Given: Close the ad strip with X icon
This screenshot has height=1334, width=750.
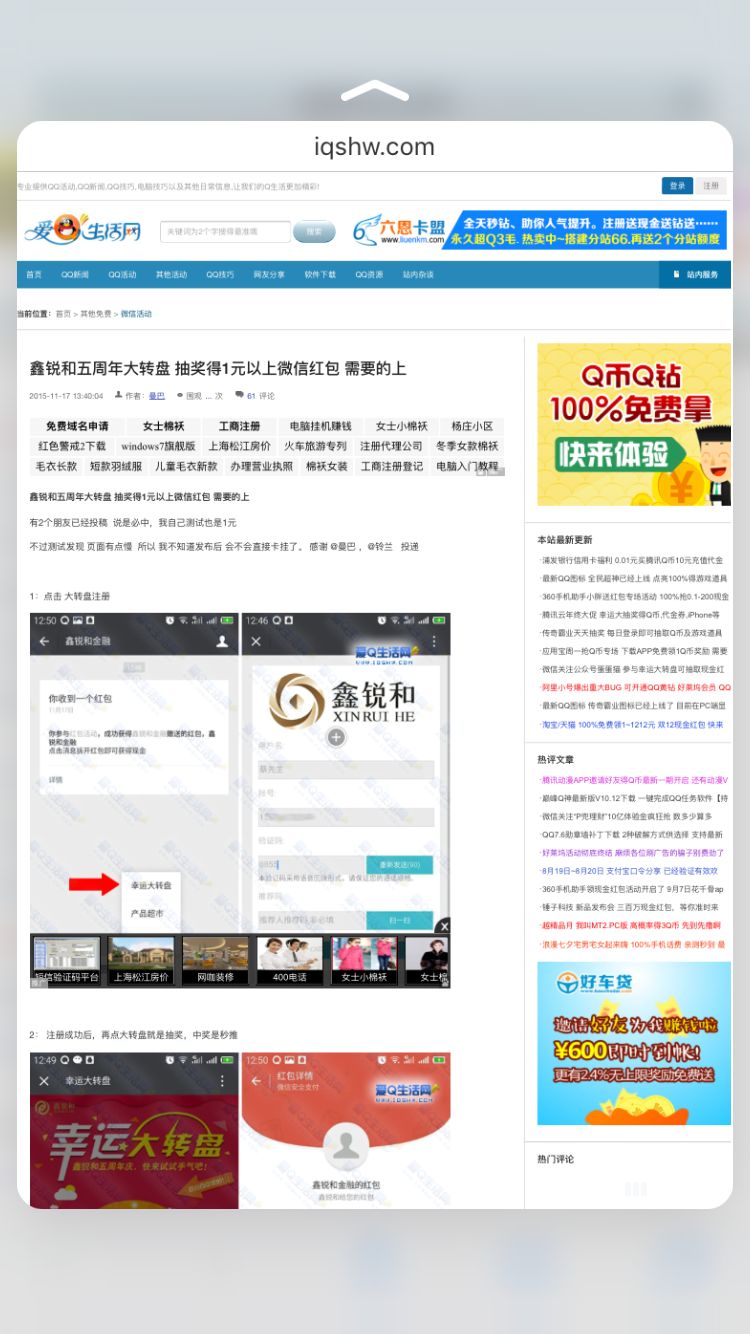Looking at the screenshot, I should (443, 925).
